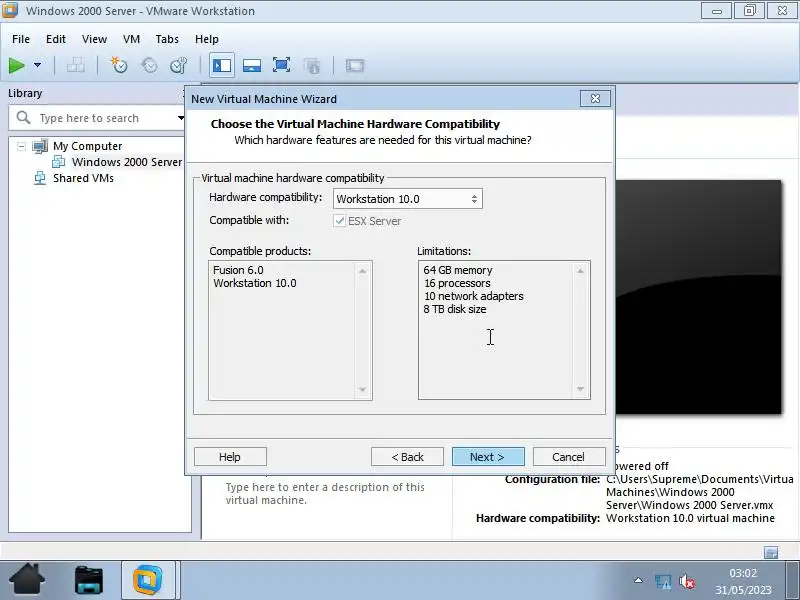Take a snapshot of this virtual machine
Screen dimensions: 800x600
pyautogui.click(x=119, y=65)
